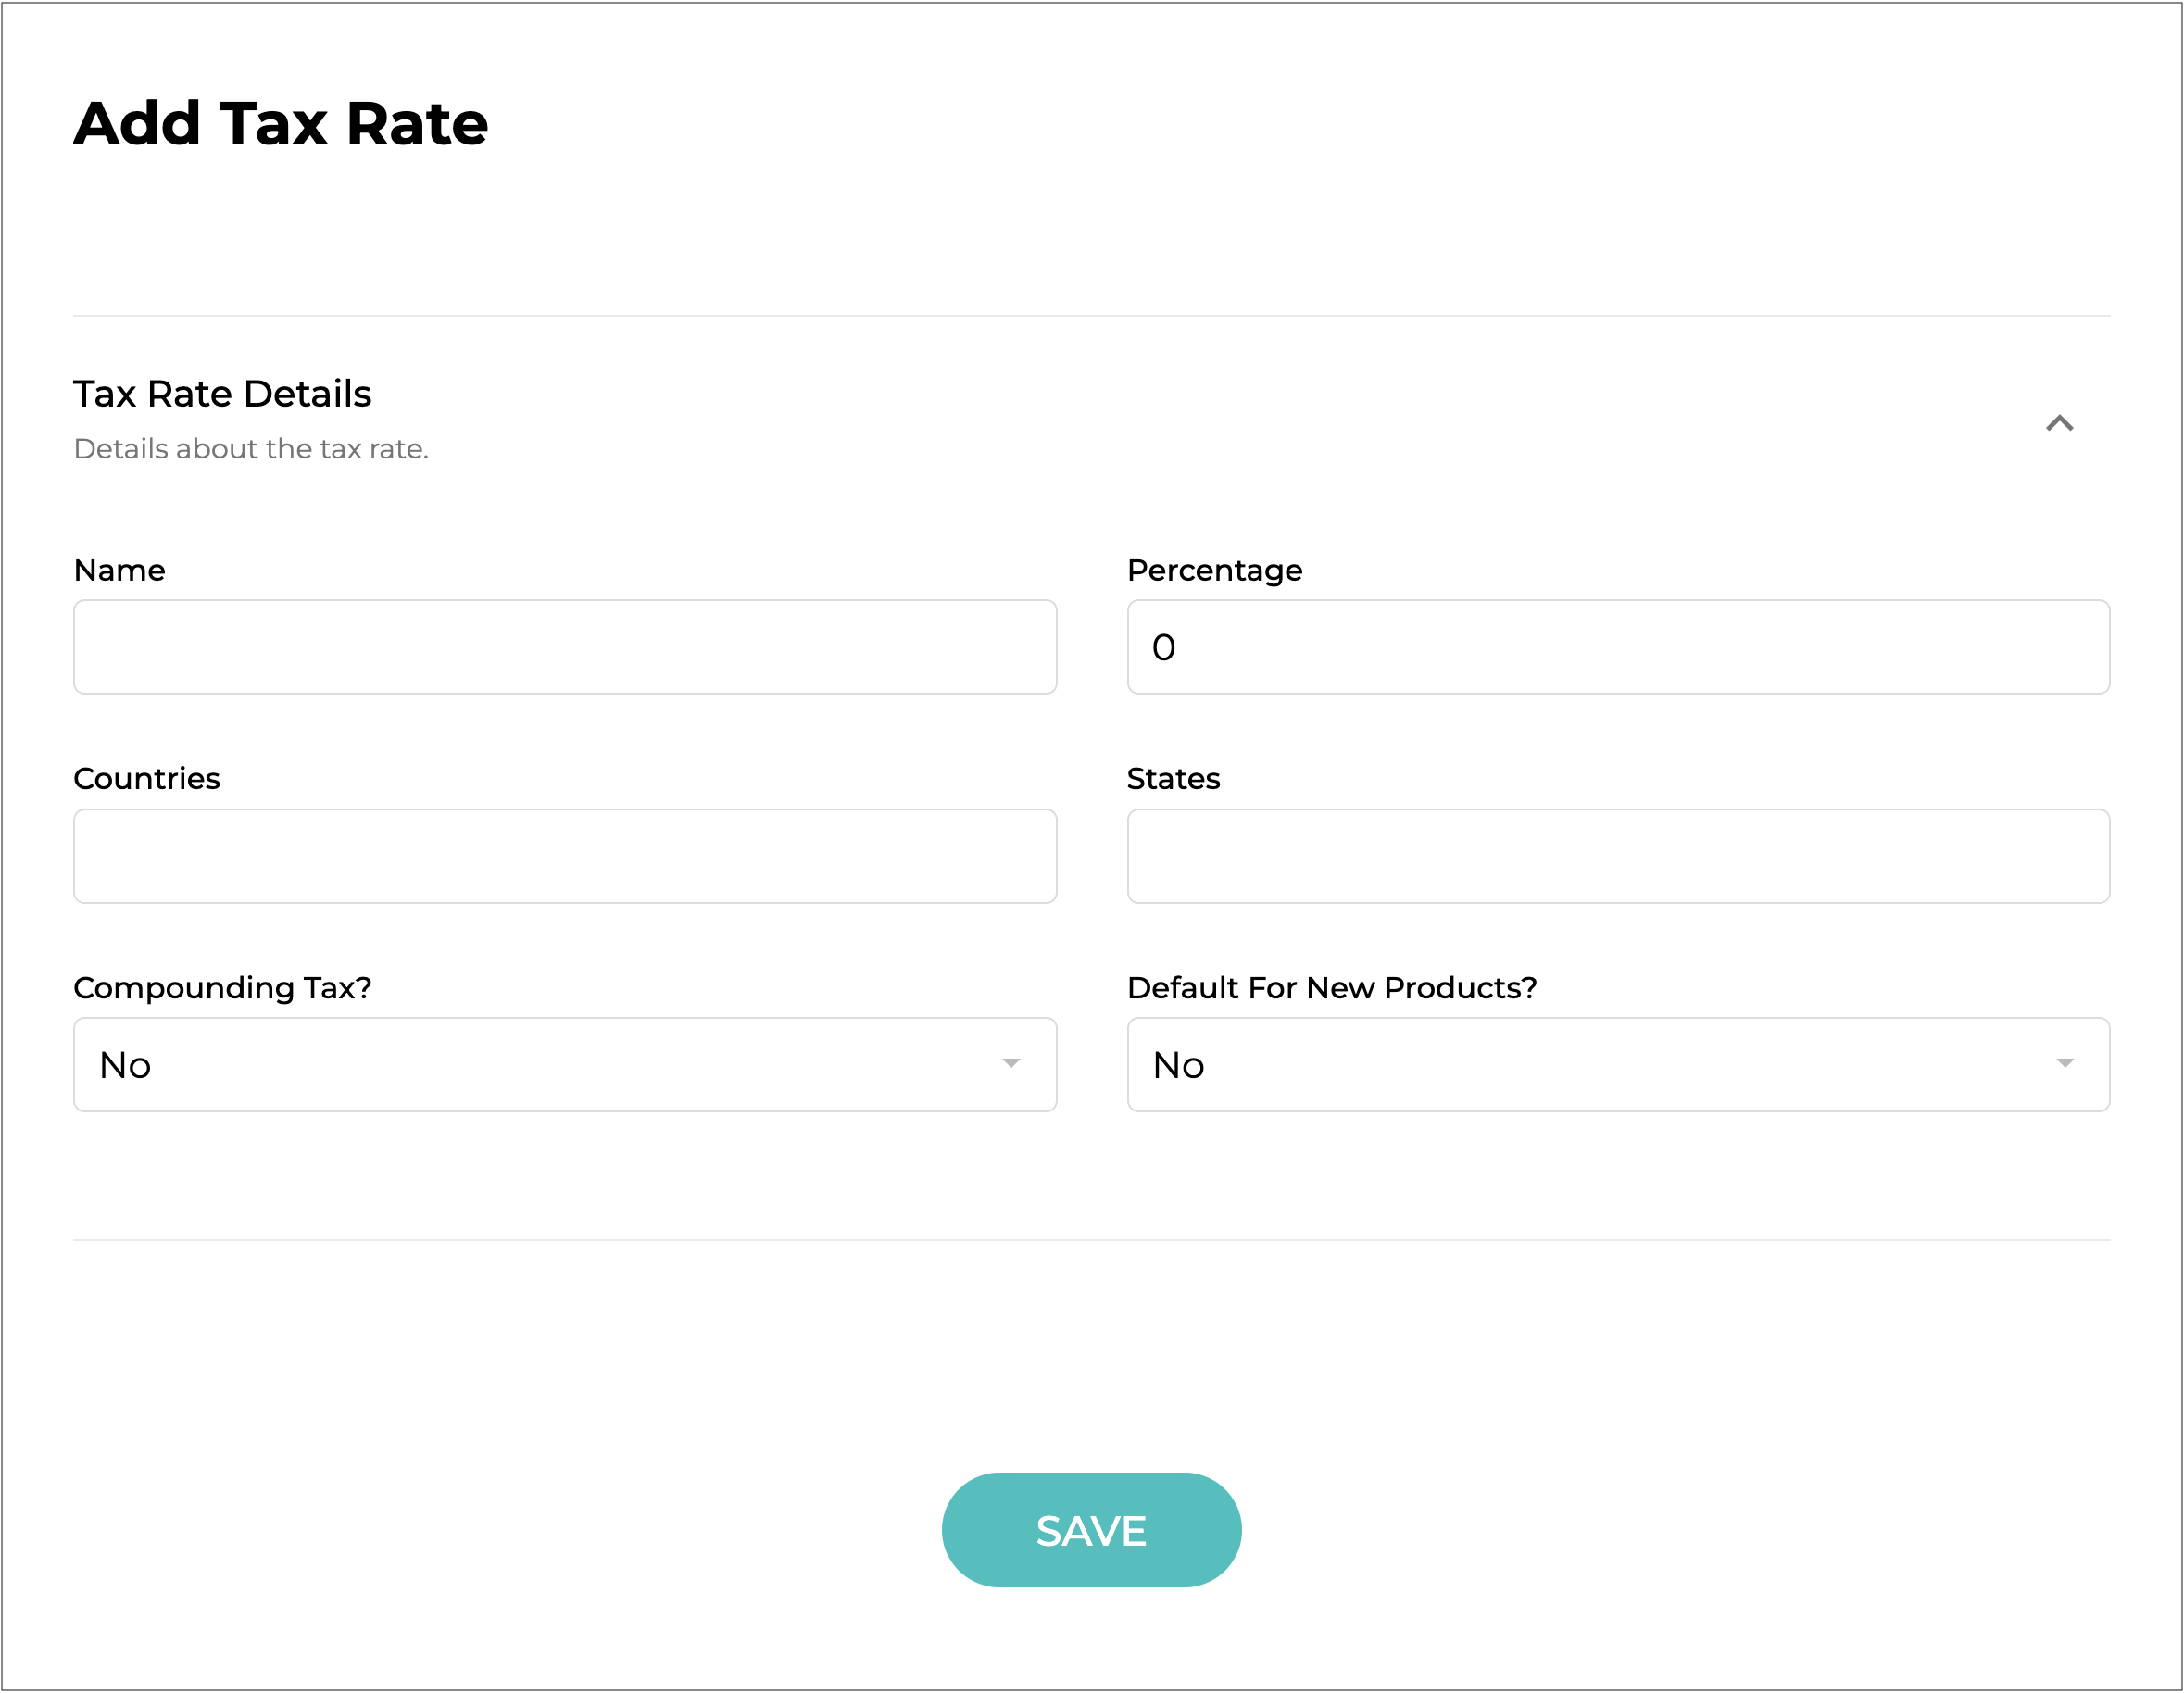Click the Countries input field
The height and width of the screenshot is (1693, 2184).
[565, 856]
